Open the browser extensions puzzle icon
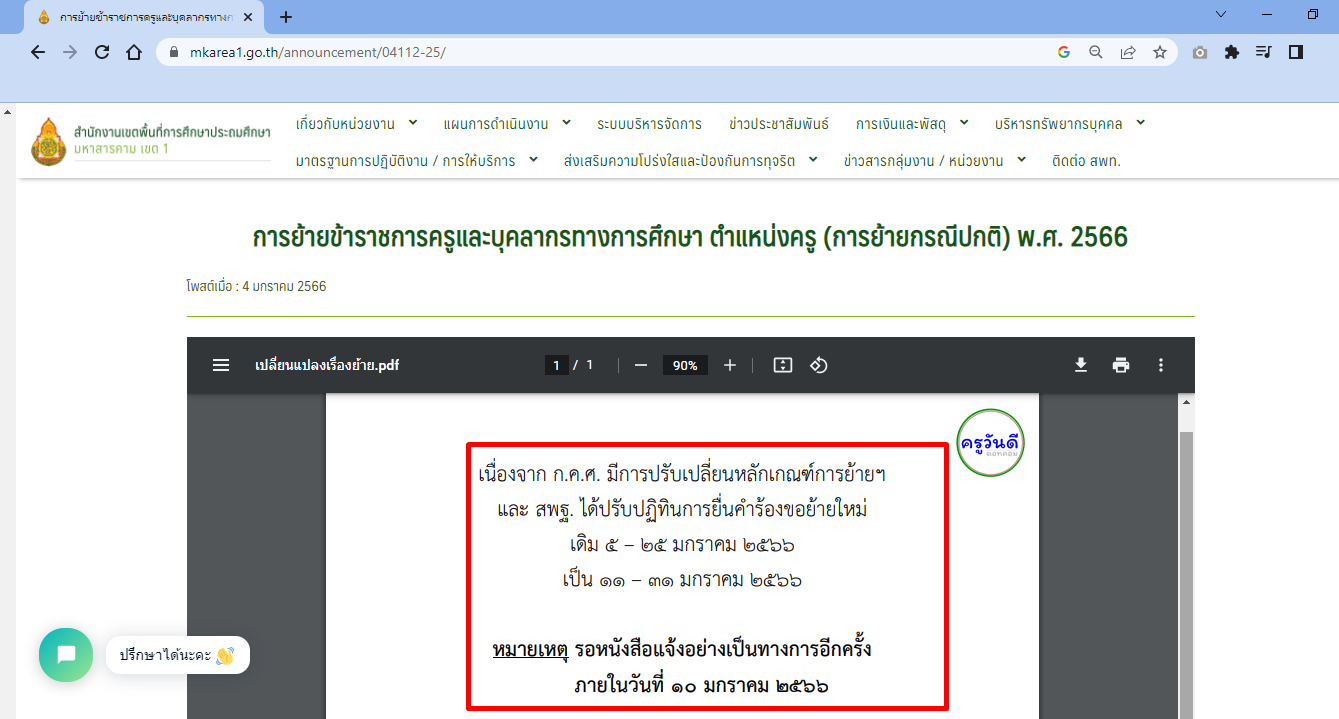This screenshot has height=719, width=1339. (x=1231, y=52)
